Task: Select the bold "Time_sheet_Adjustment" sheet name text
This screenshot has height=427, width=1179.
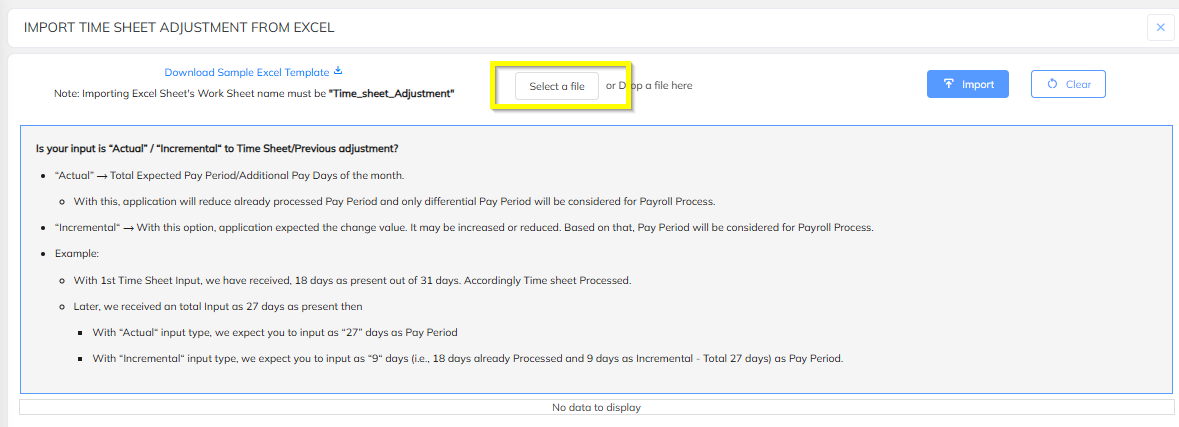Action: pos(391,94)
